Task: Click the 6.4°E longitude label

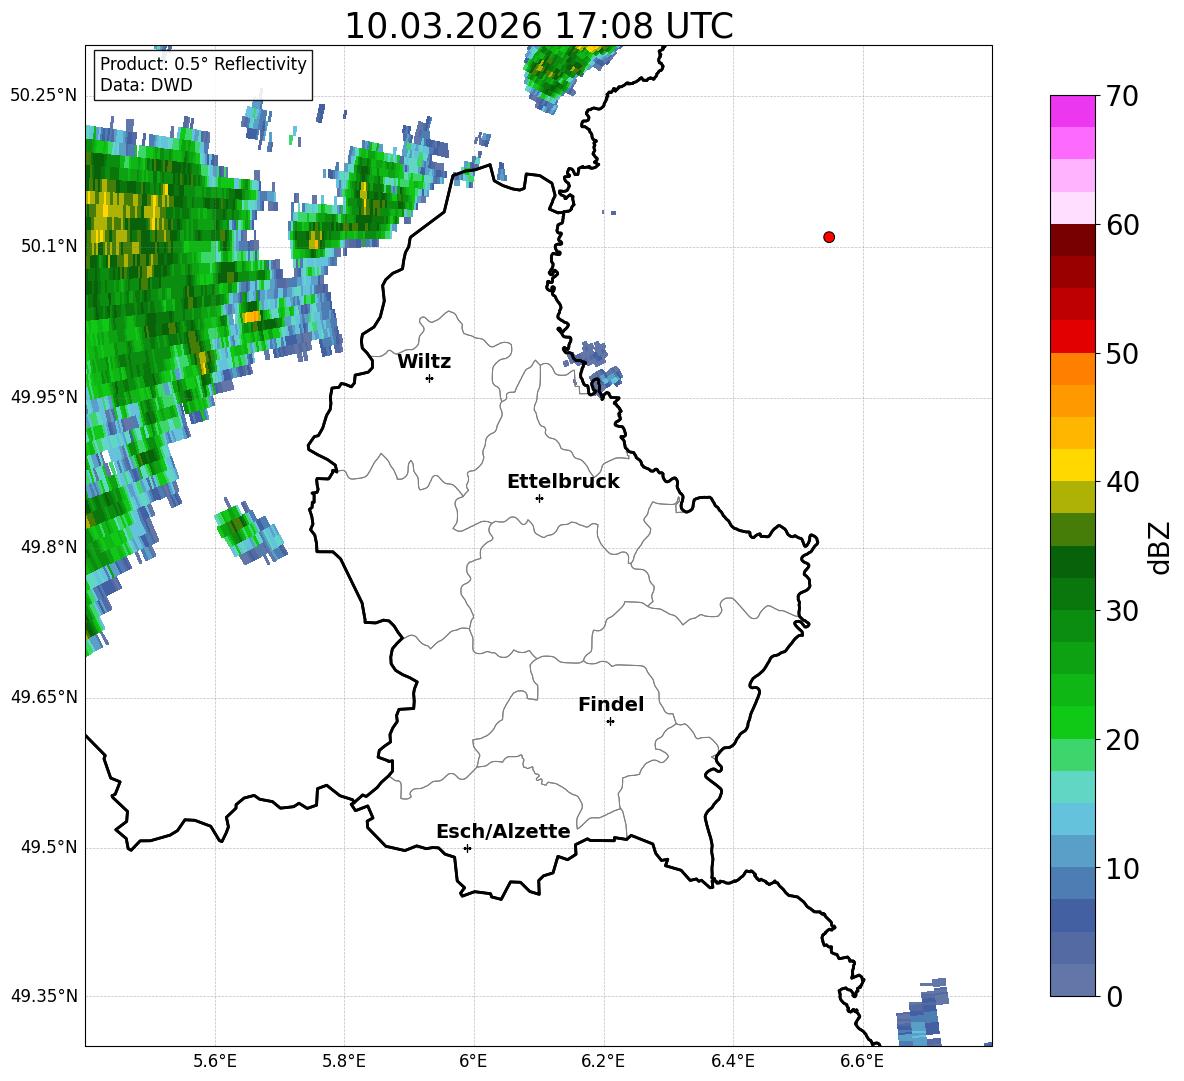Action: 732,1061
